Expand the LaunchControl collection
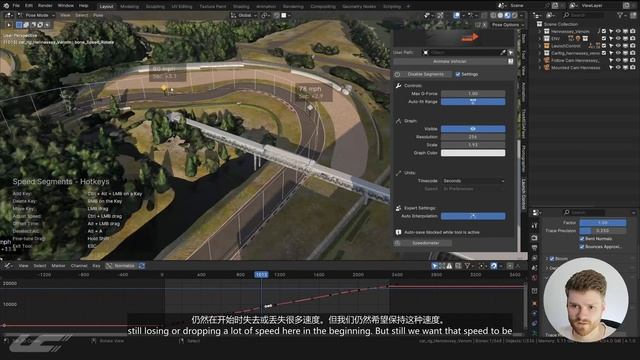 tap(540, 46)
